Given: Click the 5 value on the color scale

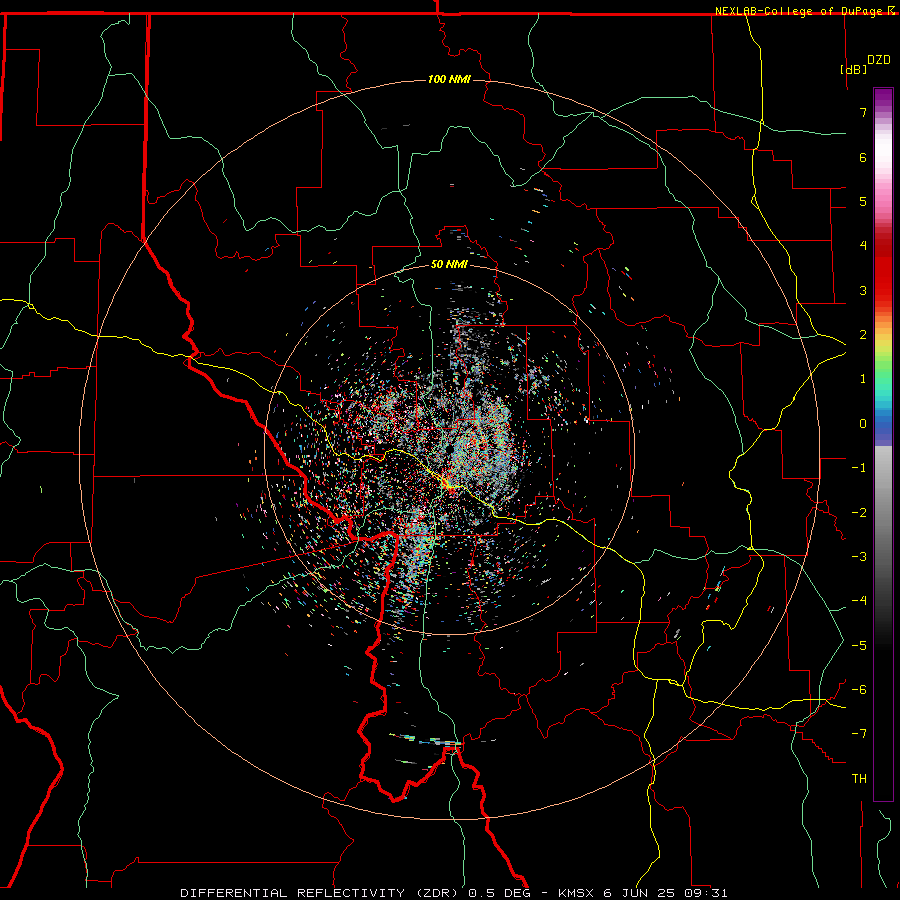Looking at the screenshot, I should 863,201.
